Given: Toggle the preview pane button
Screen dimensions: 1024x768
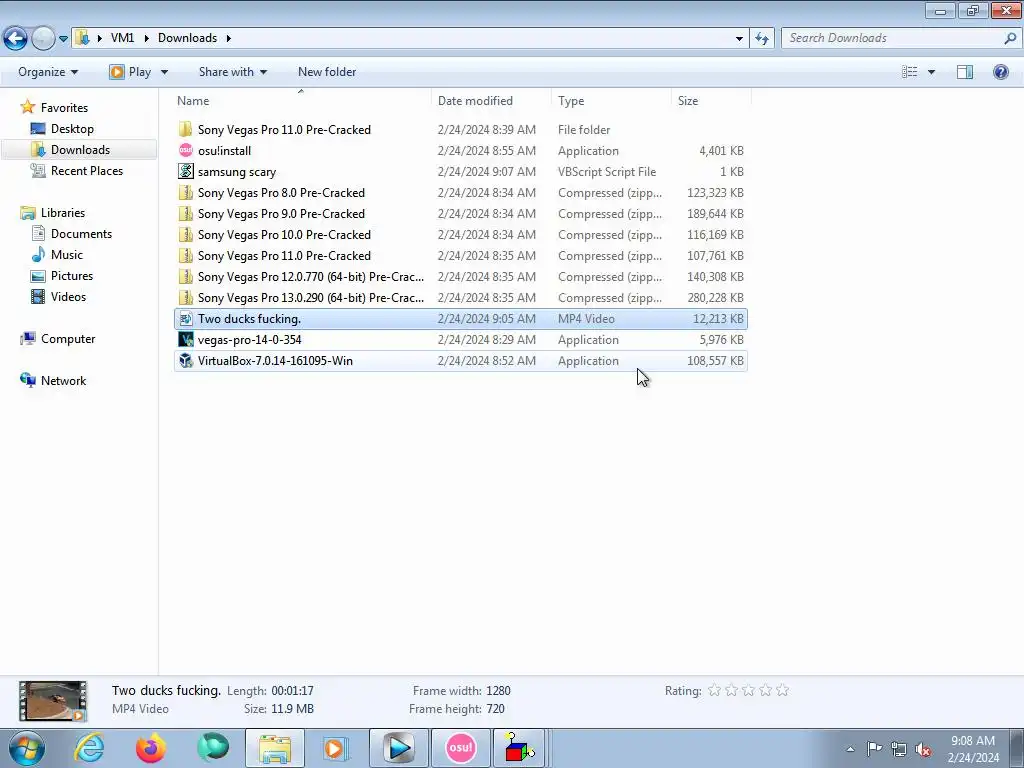Looking at the screenshot, I should [x=965, y=72].
